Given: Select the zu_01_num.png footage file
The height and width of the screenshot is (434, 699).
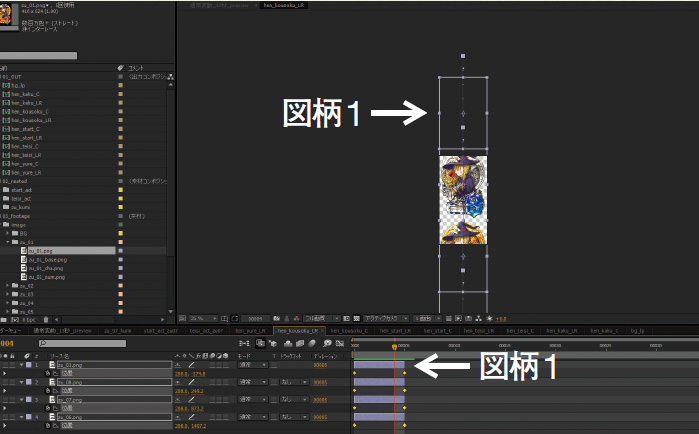Looking at the screenshot, I should tap(47, 277).
